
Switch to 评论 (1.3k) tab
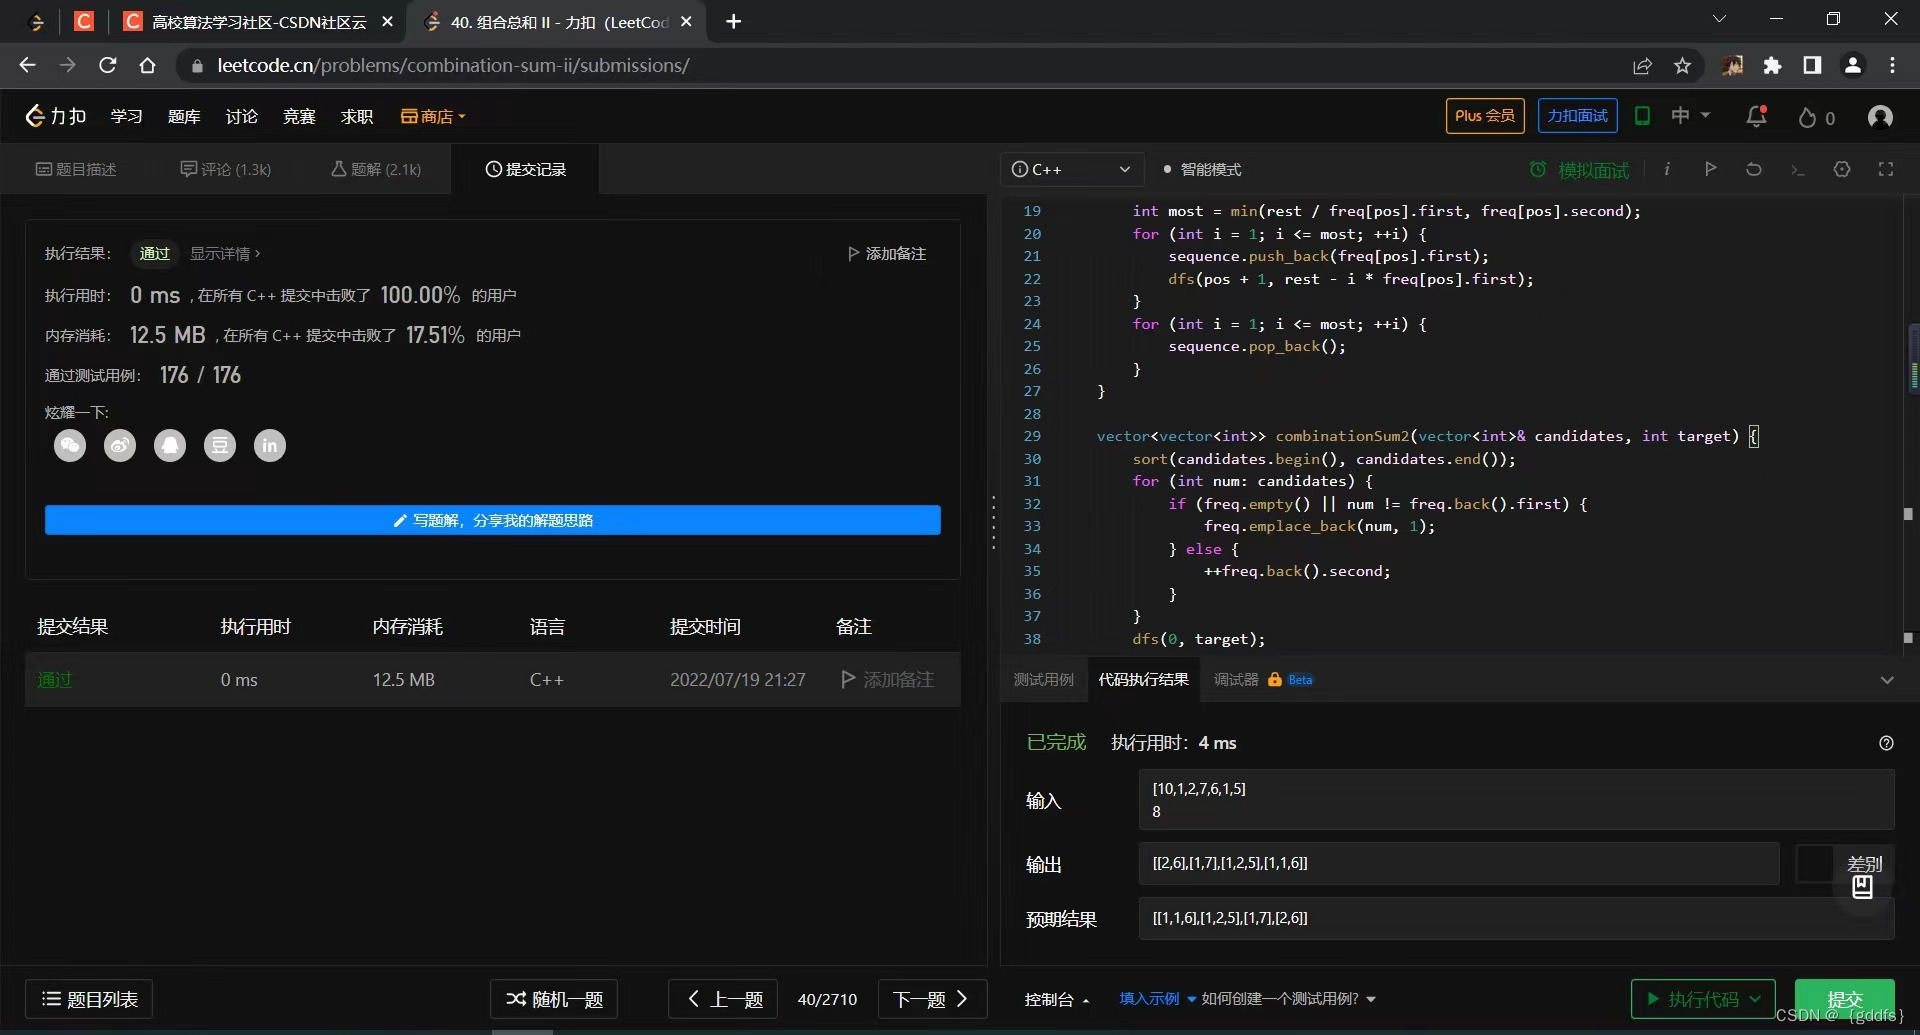tap(226, 169)
